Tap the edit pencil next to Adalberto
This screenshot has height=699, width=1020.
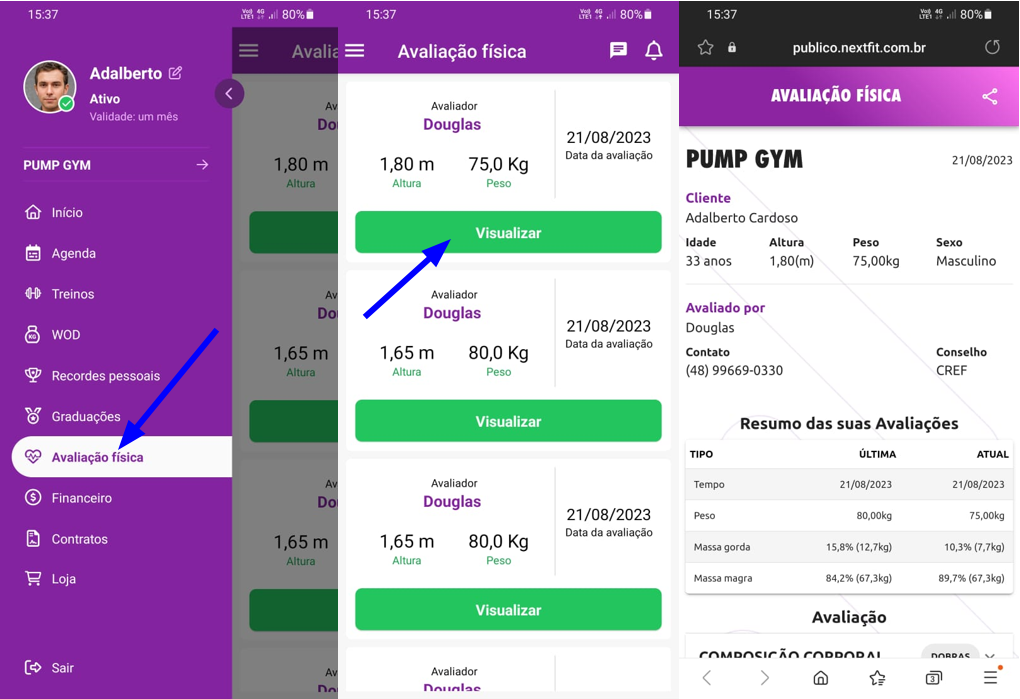175,73
